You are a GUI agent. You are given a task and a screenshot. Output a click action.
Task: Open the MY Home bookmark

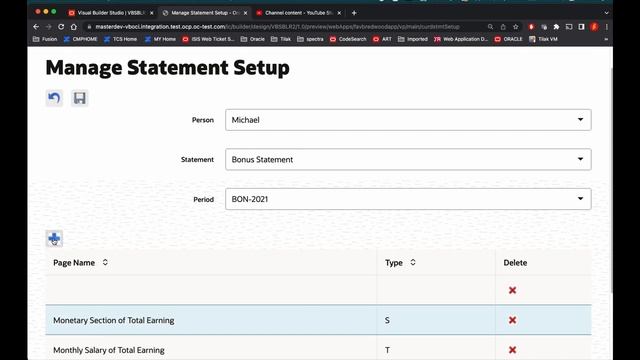(x=160, y=39)
